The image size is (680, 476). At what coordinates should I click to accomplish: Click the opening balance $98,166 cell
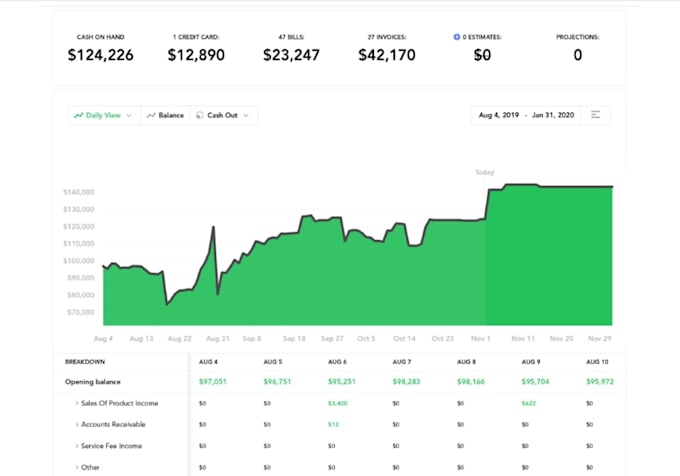(x=471, y=381)
